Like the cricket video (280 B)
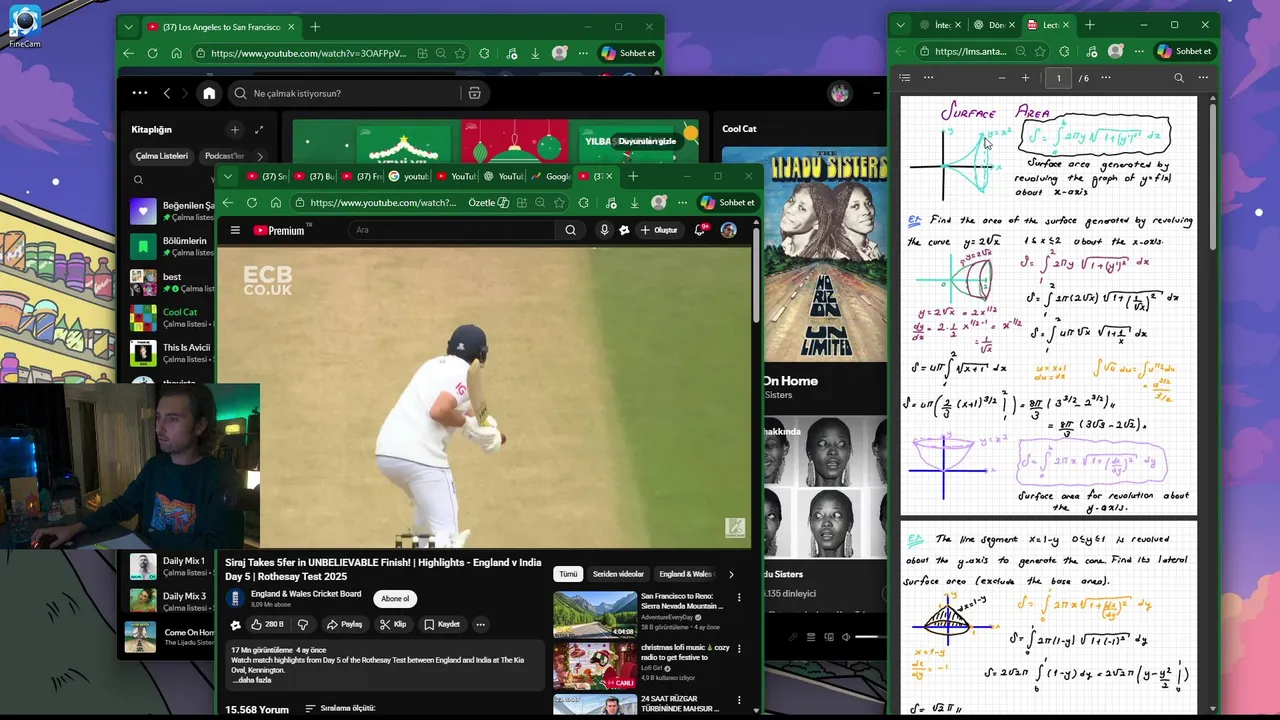The height and width of the screenshot is (720, 1280). coord(267,624)
